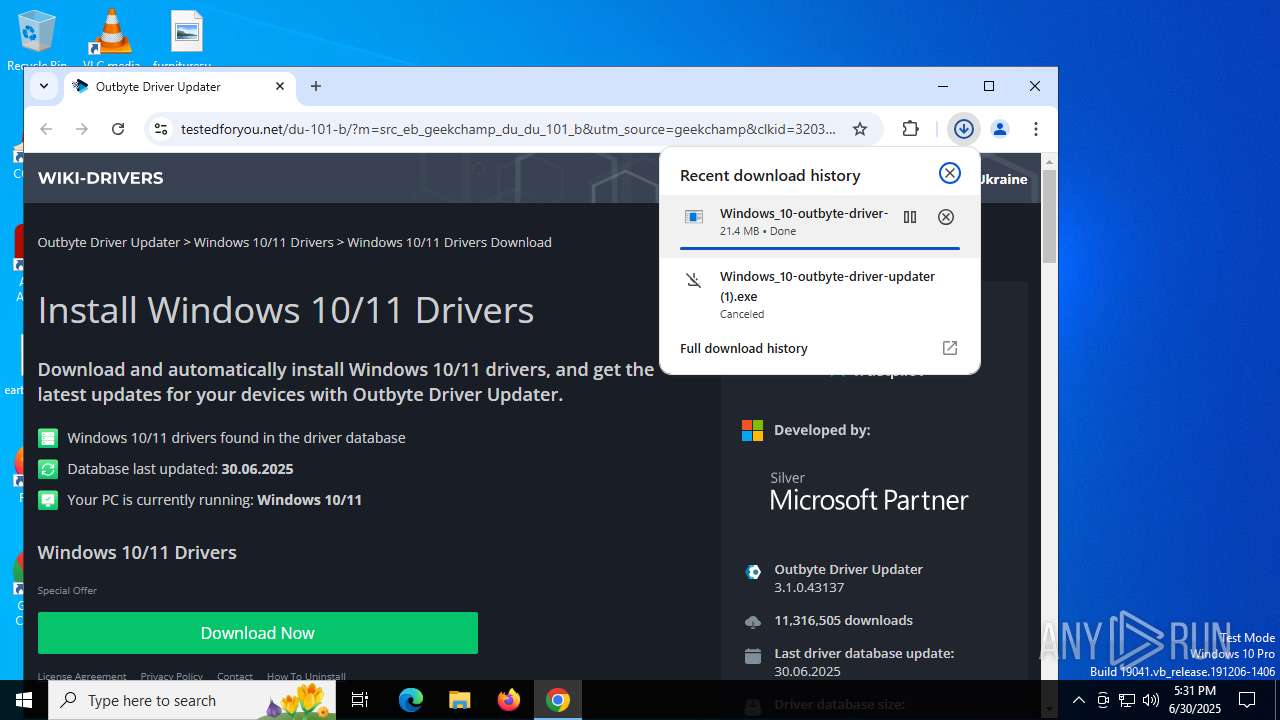Open Task View on the taskbar

pyautogui.click(x=361, y=700)
